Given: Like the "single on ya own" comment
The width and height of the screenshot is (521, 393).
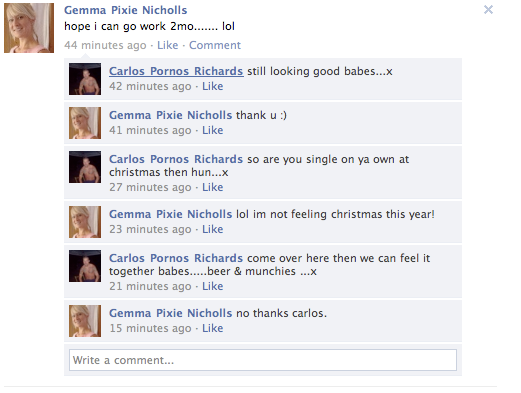Looking at the screenshot, I should (212, 187).
